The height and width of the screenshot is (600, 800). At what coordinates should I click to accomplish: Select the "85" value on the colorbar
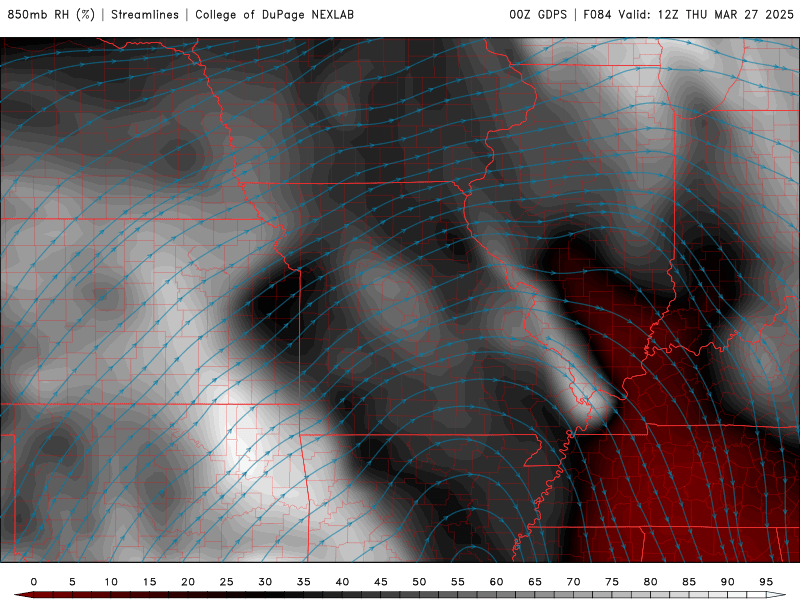(x=689, y=582)
